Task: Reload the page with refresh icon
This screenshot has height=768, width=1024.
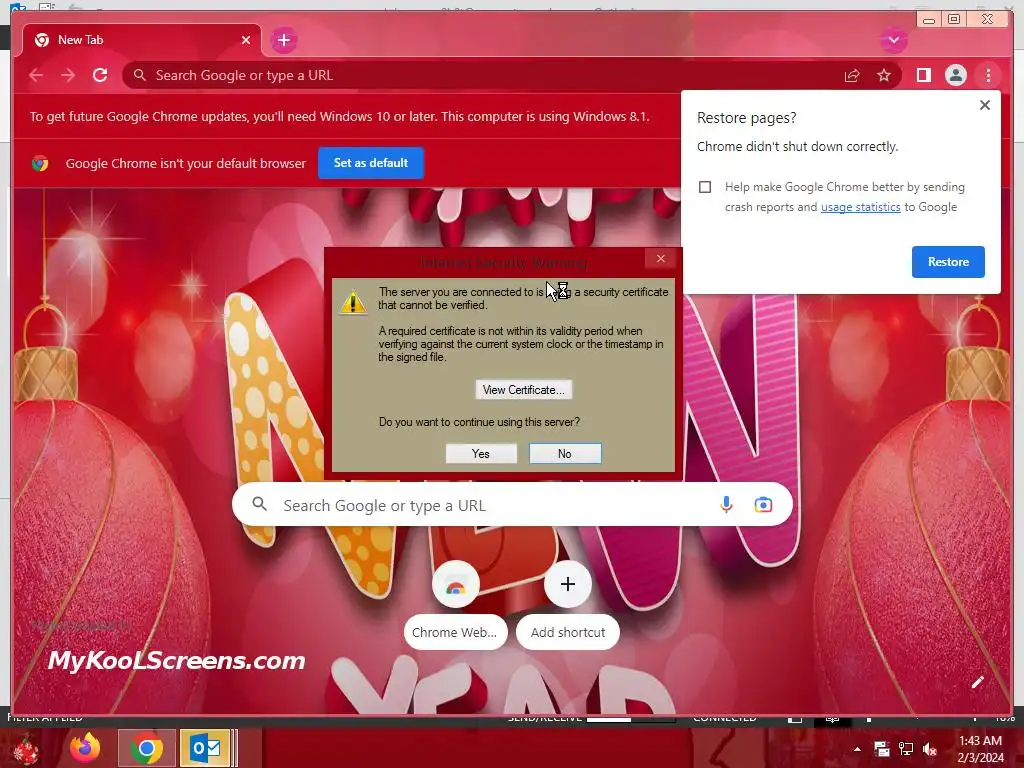Action: click(100, 75)
